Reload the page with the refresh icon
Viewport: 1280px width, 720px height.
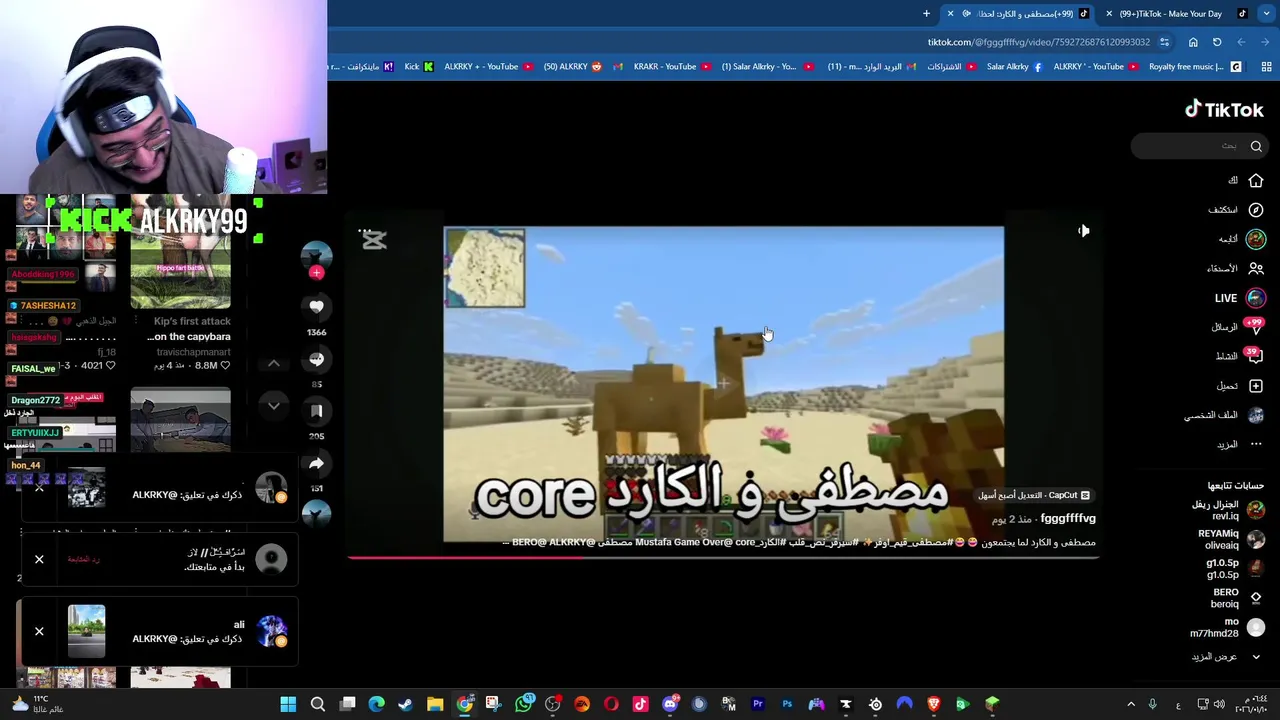[1217, 42]
